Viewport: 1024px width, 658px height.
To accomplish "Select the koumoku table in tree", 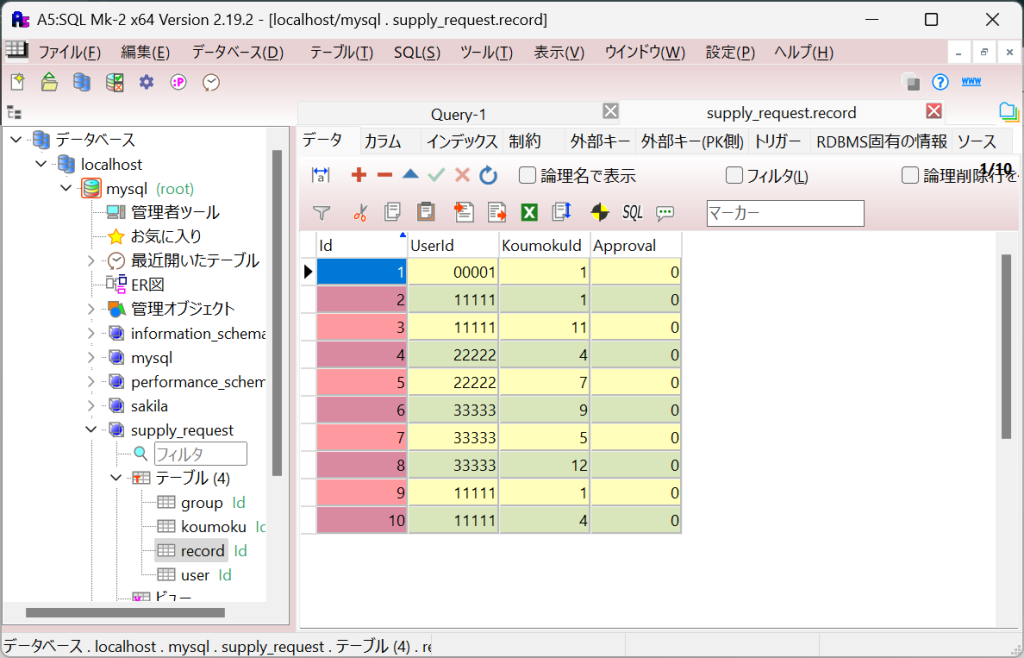I will pos(213,526).
